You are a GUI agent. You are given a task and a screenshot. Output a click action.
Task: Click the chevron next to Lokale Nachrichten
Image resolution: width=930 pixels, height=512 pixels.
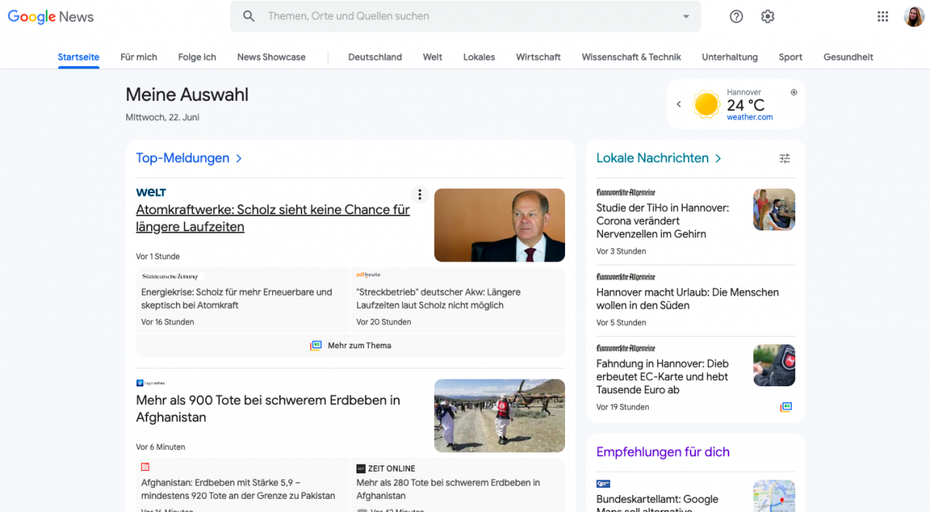(718, 158)
